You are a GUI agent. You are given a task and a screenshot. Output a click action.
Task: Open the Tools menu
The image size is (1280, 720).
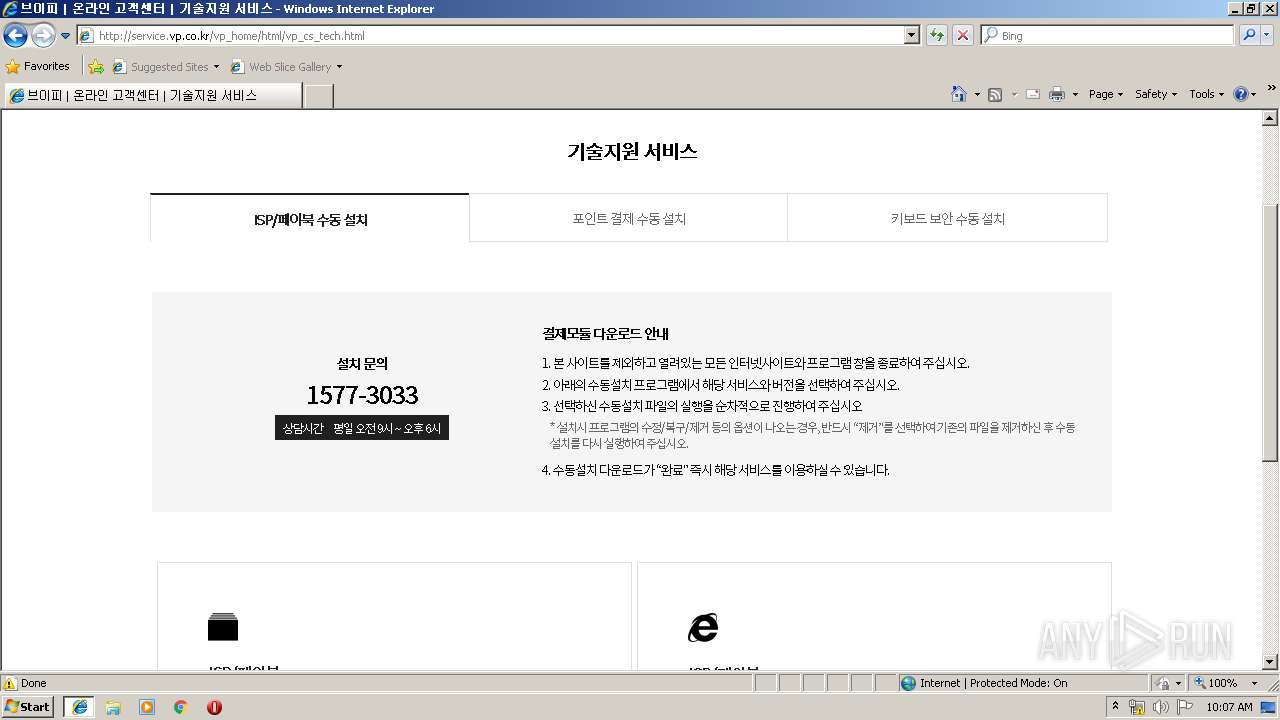1206,94
